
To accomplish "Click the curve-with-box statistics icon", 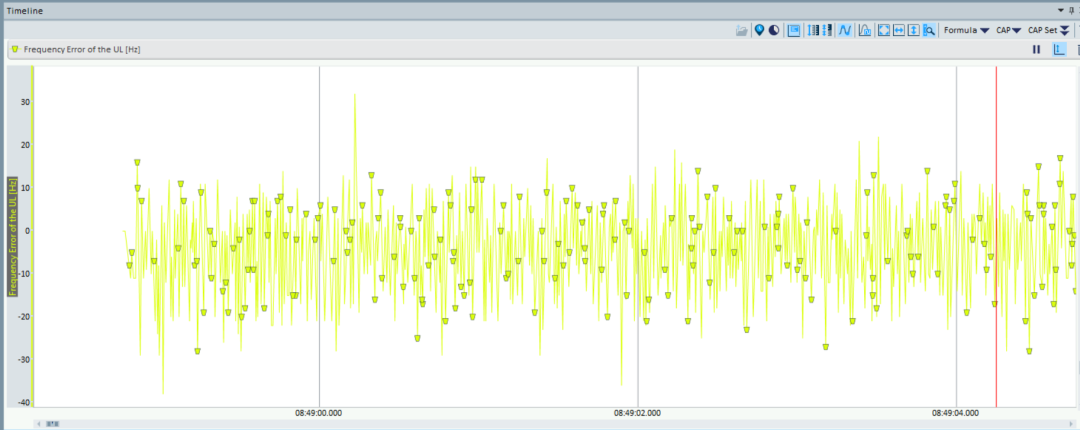I will 866,30.
